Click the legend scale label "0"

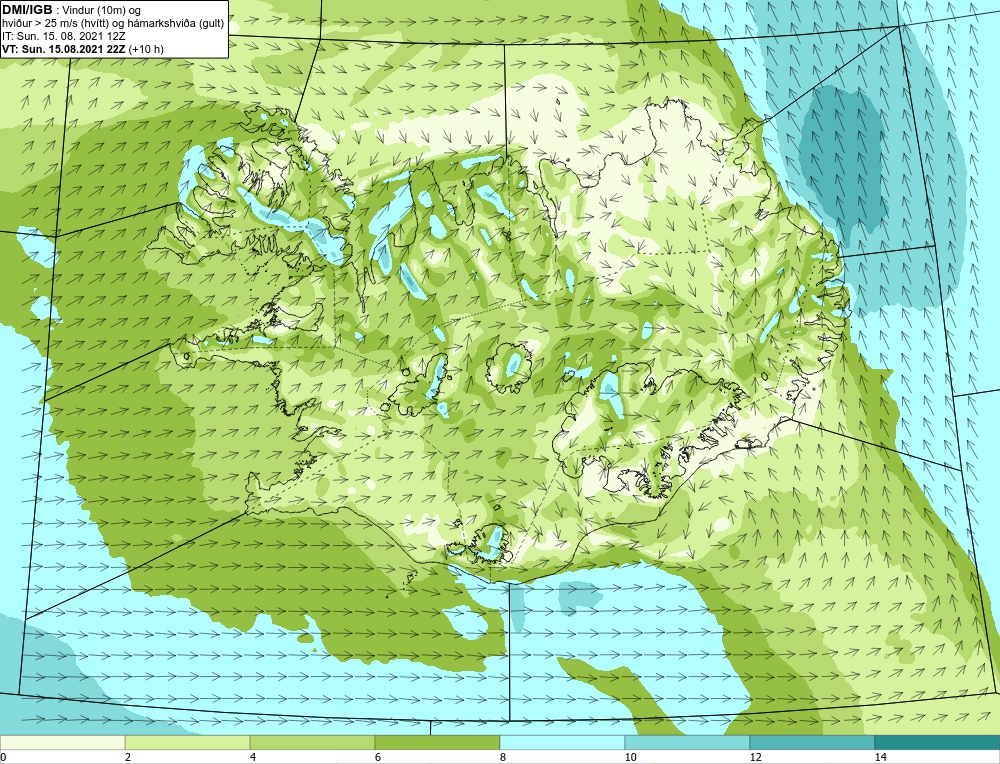point(3,757)
